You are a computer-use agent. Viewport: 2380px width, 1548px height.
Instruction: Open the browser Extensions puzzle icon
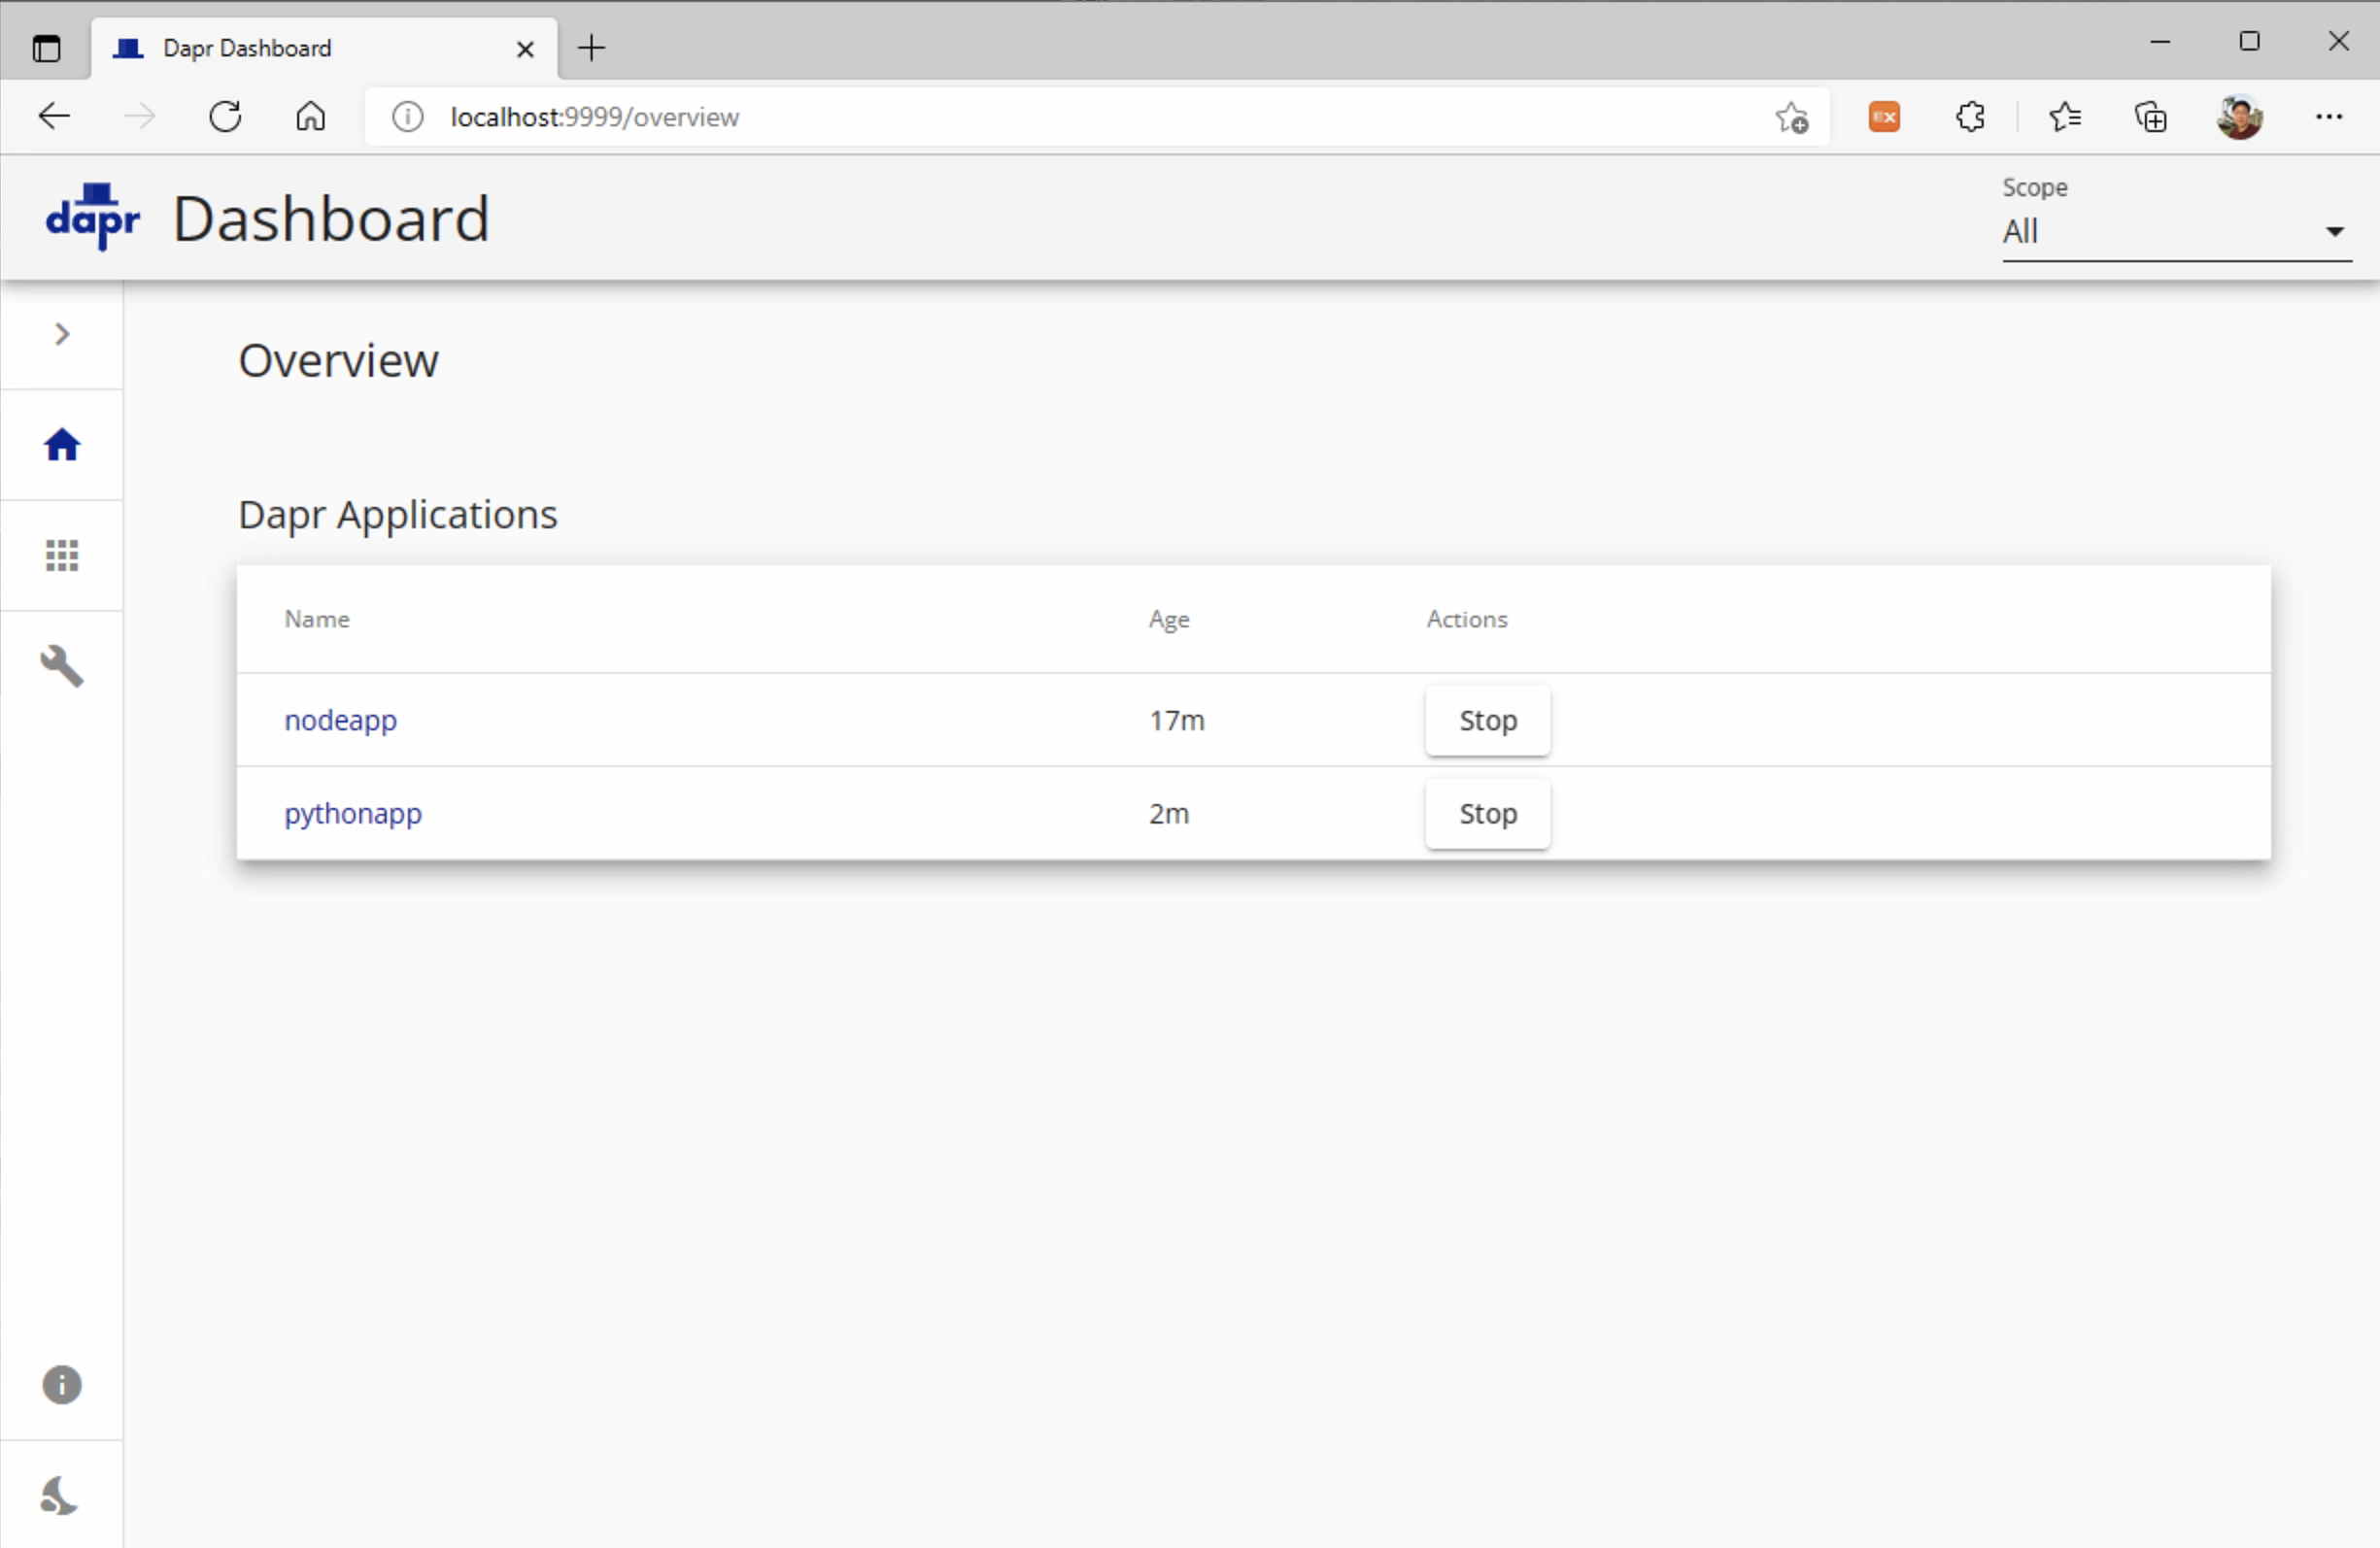click(1969, 117)
